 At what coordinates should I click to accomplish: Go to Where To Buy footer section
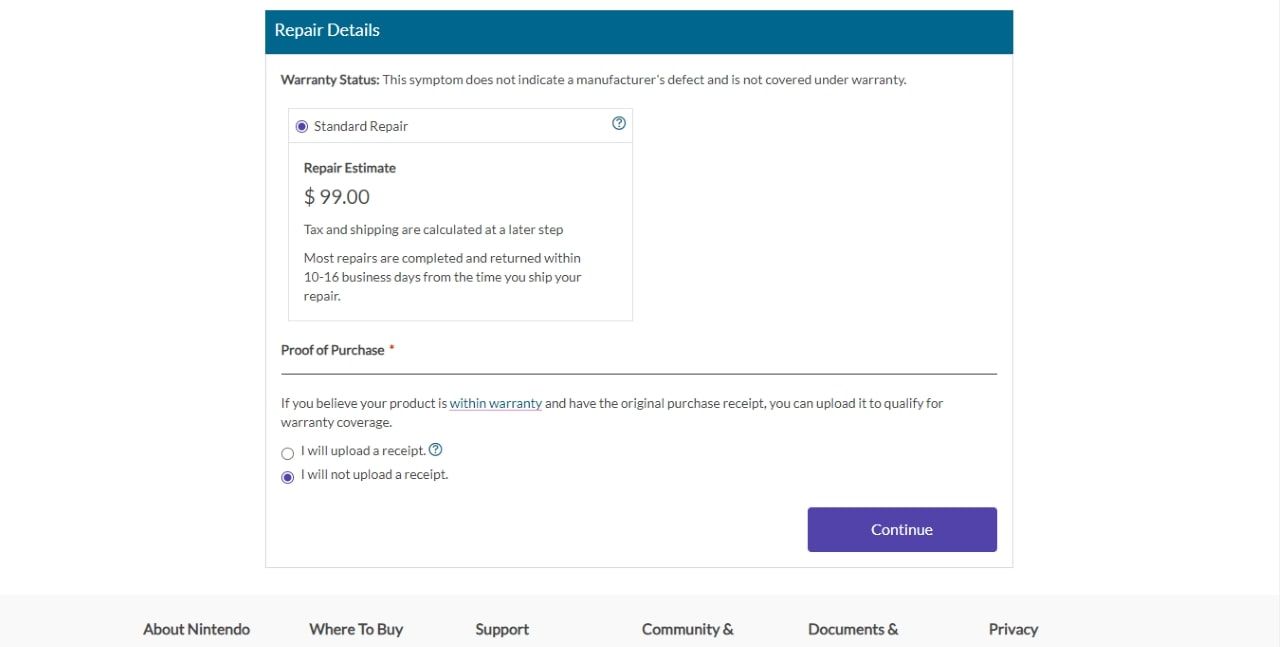356,629
